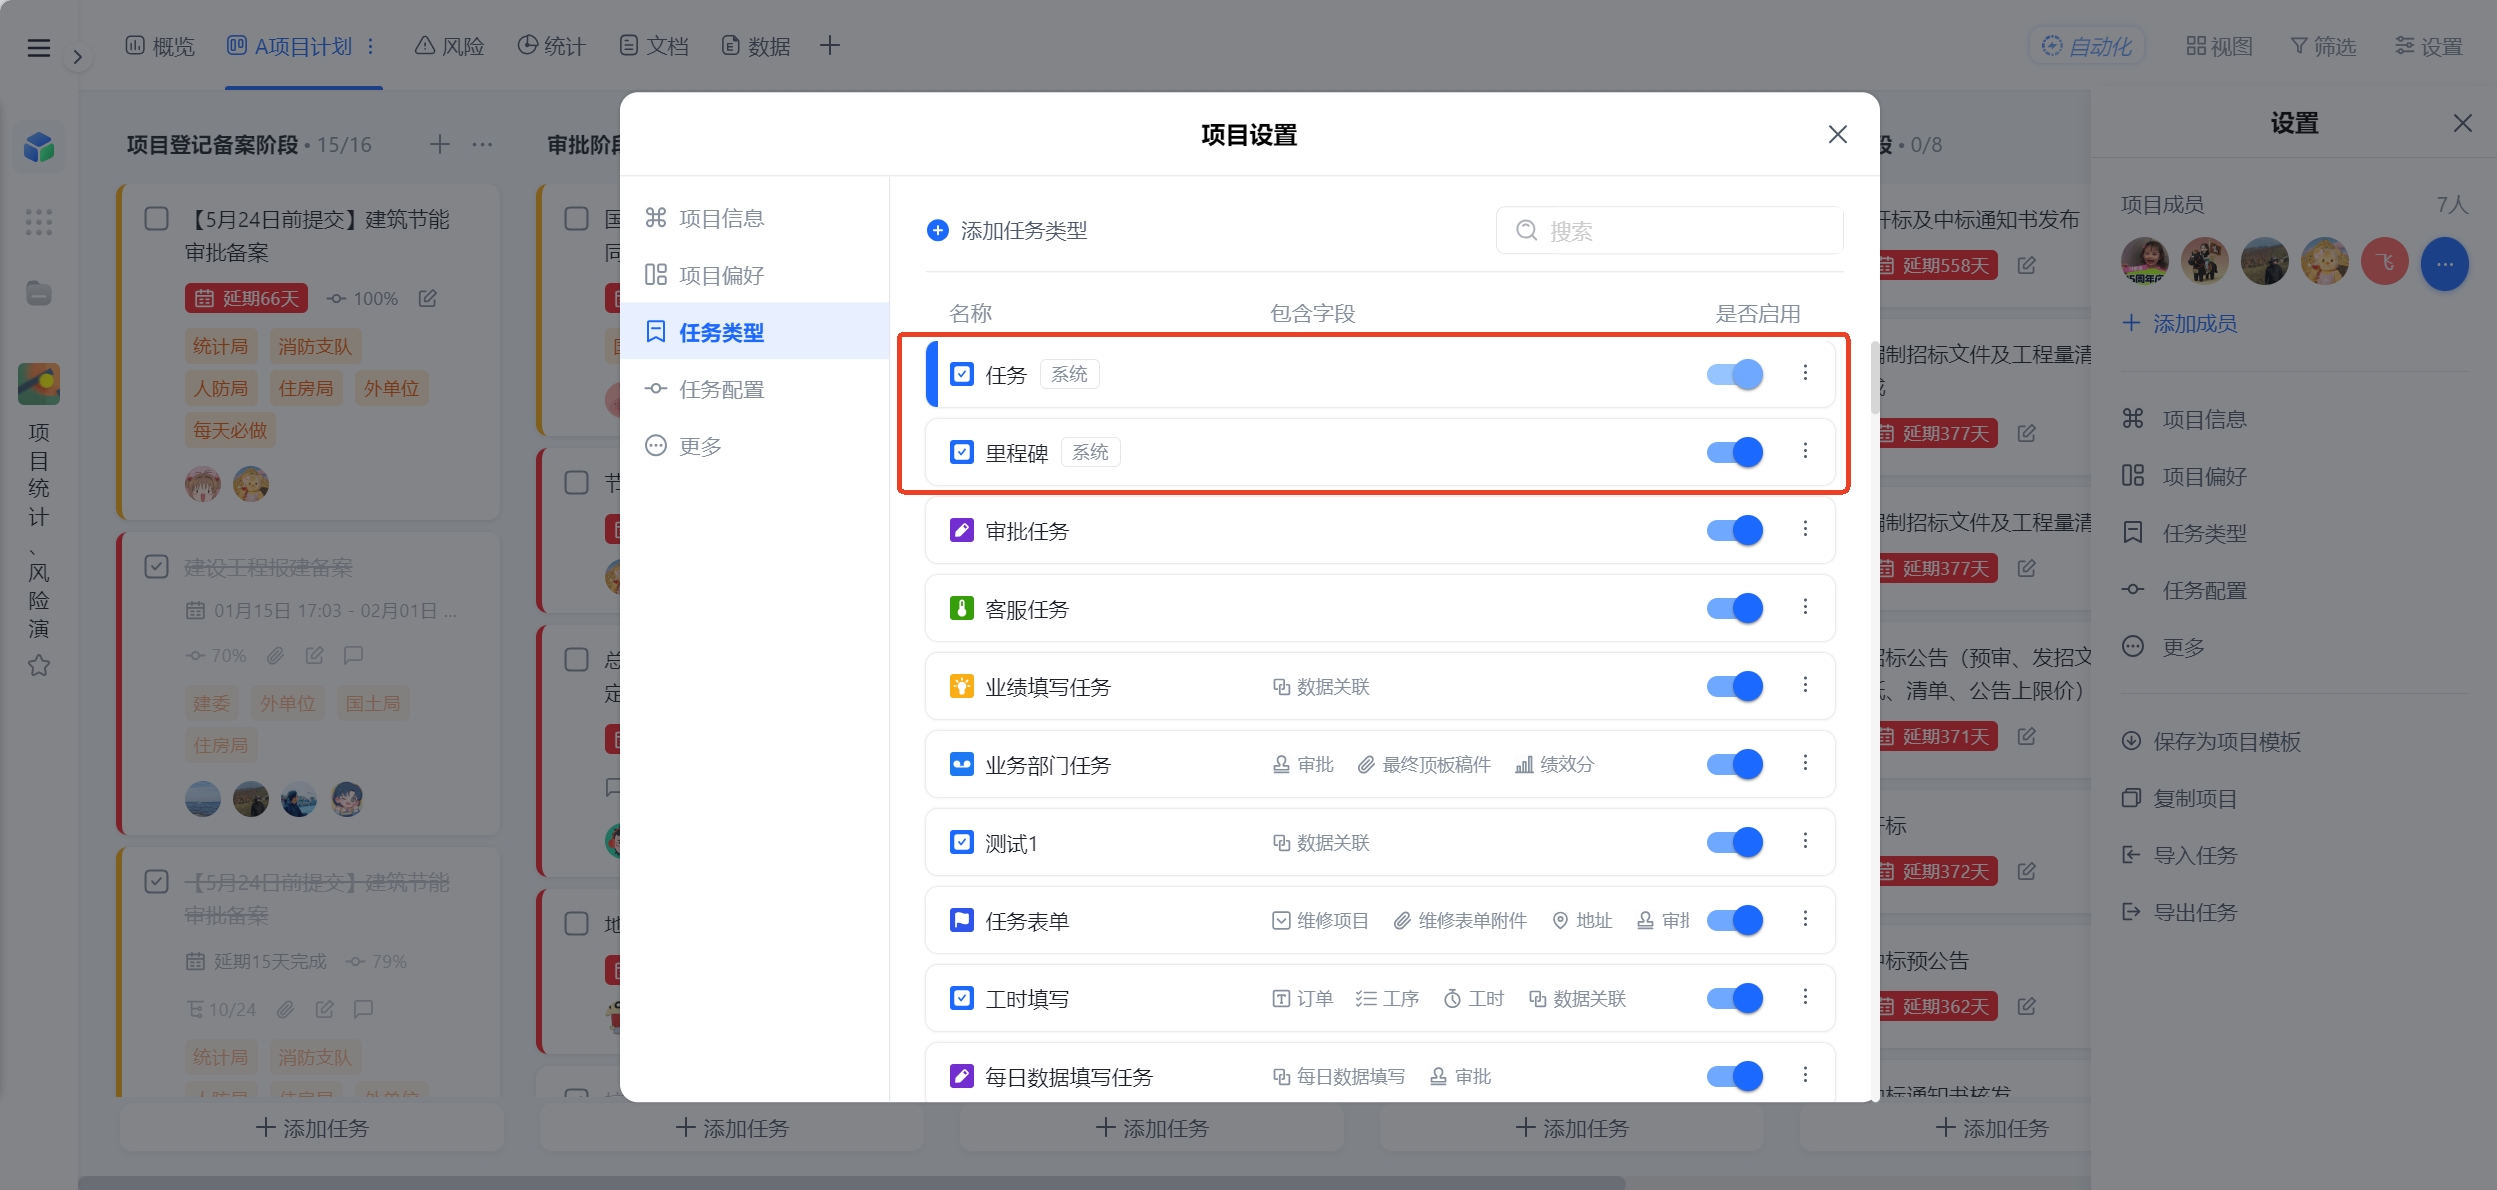Open more options for 业务部门任务 row
This screenshot has width=2497, height=1190.
(1805, 763)
